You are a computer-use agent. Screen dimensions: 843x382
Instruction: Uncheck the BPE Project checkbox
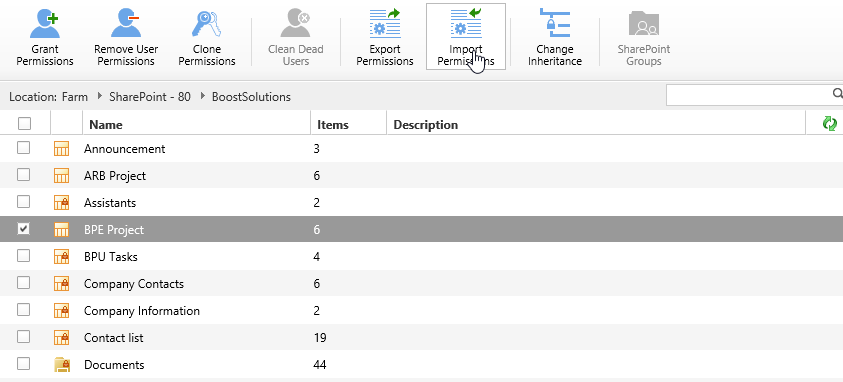(x=23, y=229)
